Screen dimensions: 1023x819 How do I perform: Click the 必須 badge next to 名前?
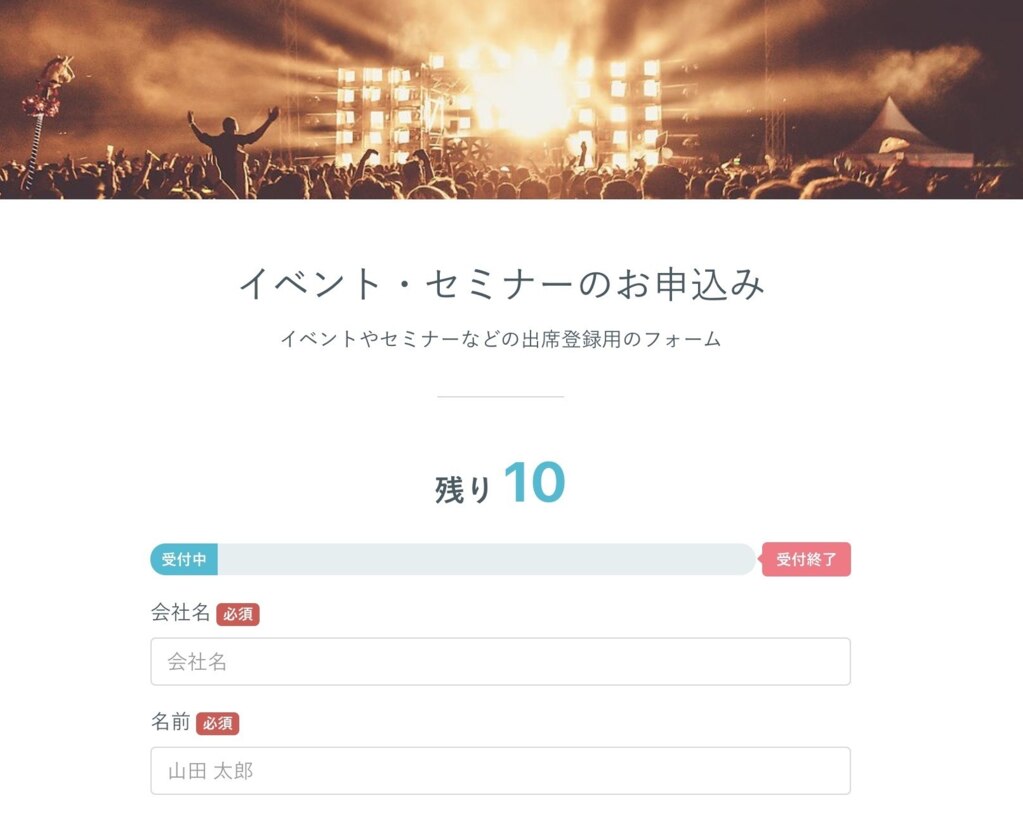click(x=218, y=723)
